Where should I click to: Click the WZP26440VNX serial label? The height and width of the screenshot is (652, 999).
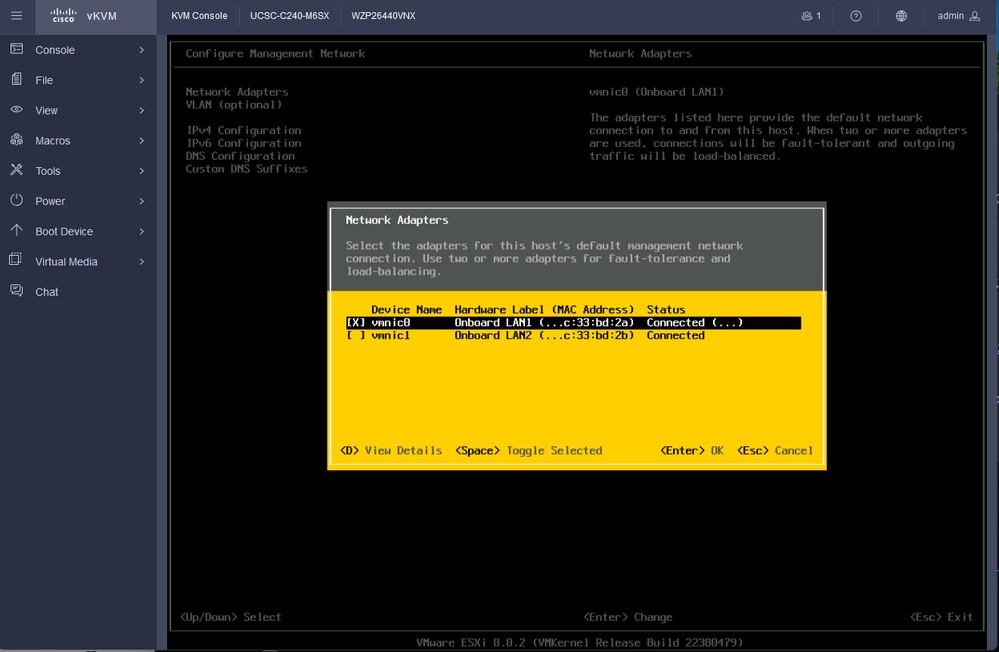click(383, 16)
